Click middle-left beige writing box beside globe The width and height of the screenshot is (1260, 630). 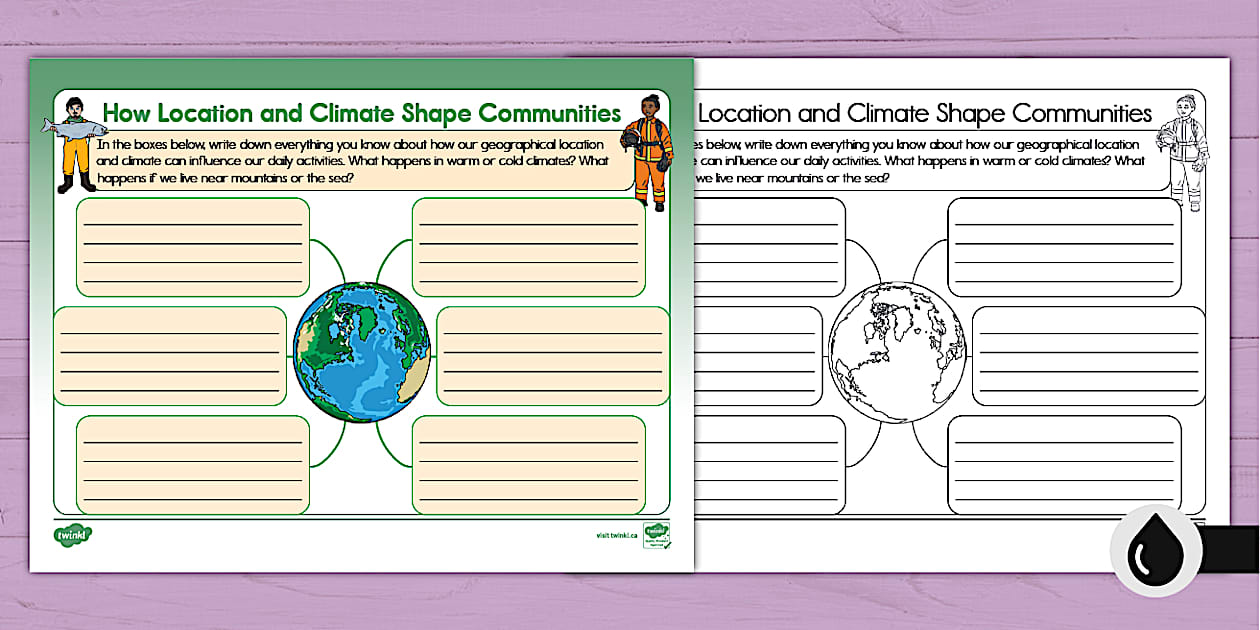tap(169, 356)
